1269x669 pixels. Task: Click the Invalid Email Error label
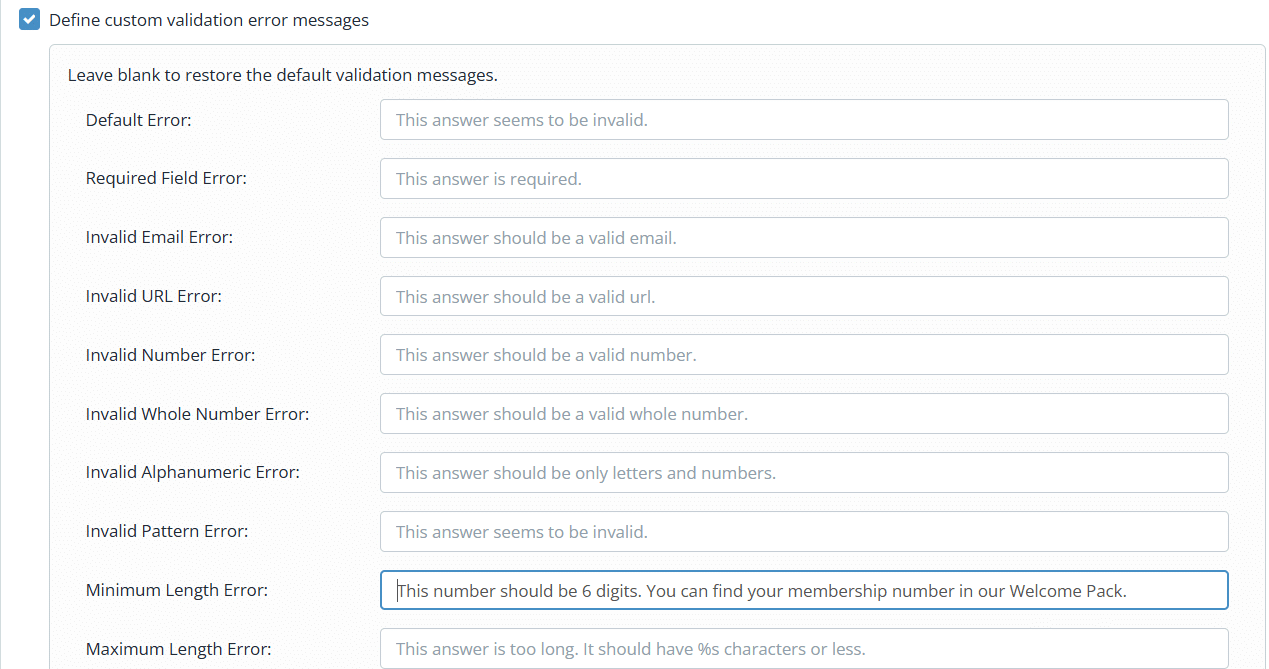(159, 237)
